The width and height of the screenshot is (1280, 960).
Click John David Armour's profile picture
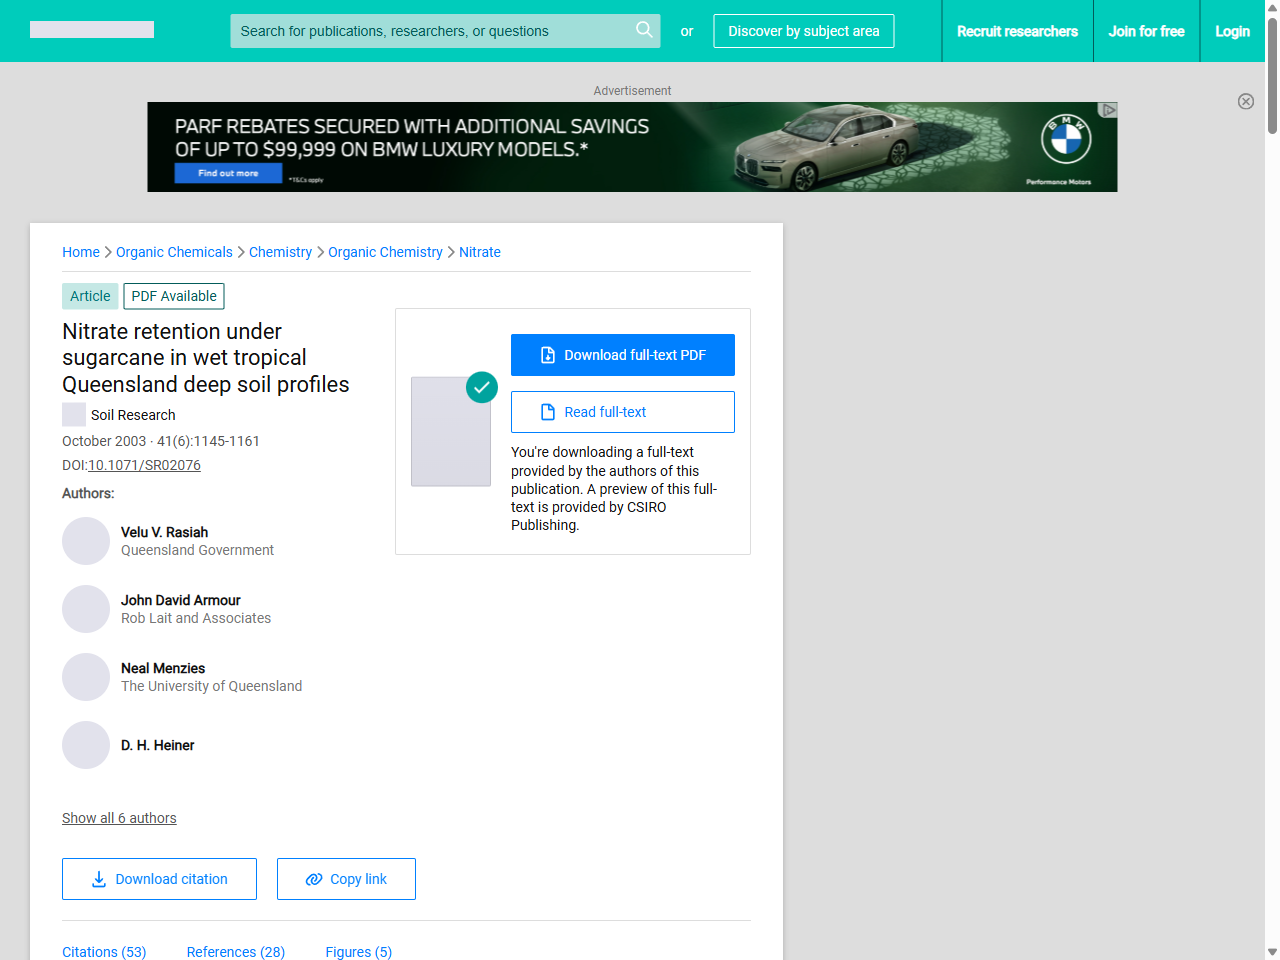pyautogui.click(x=86, y=609)
